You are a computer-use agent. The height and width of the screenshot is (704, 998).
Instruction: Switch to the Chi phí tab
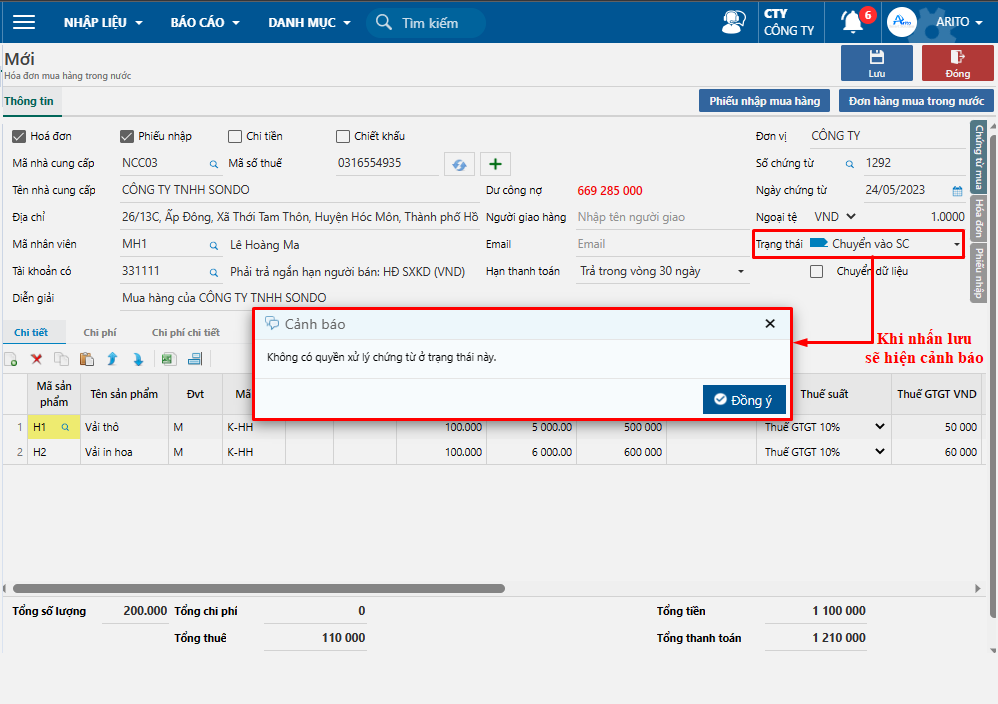98,332
